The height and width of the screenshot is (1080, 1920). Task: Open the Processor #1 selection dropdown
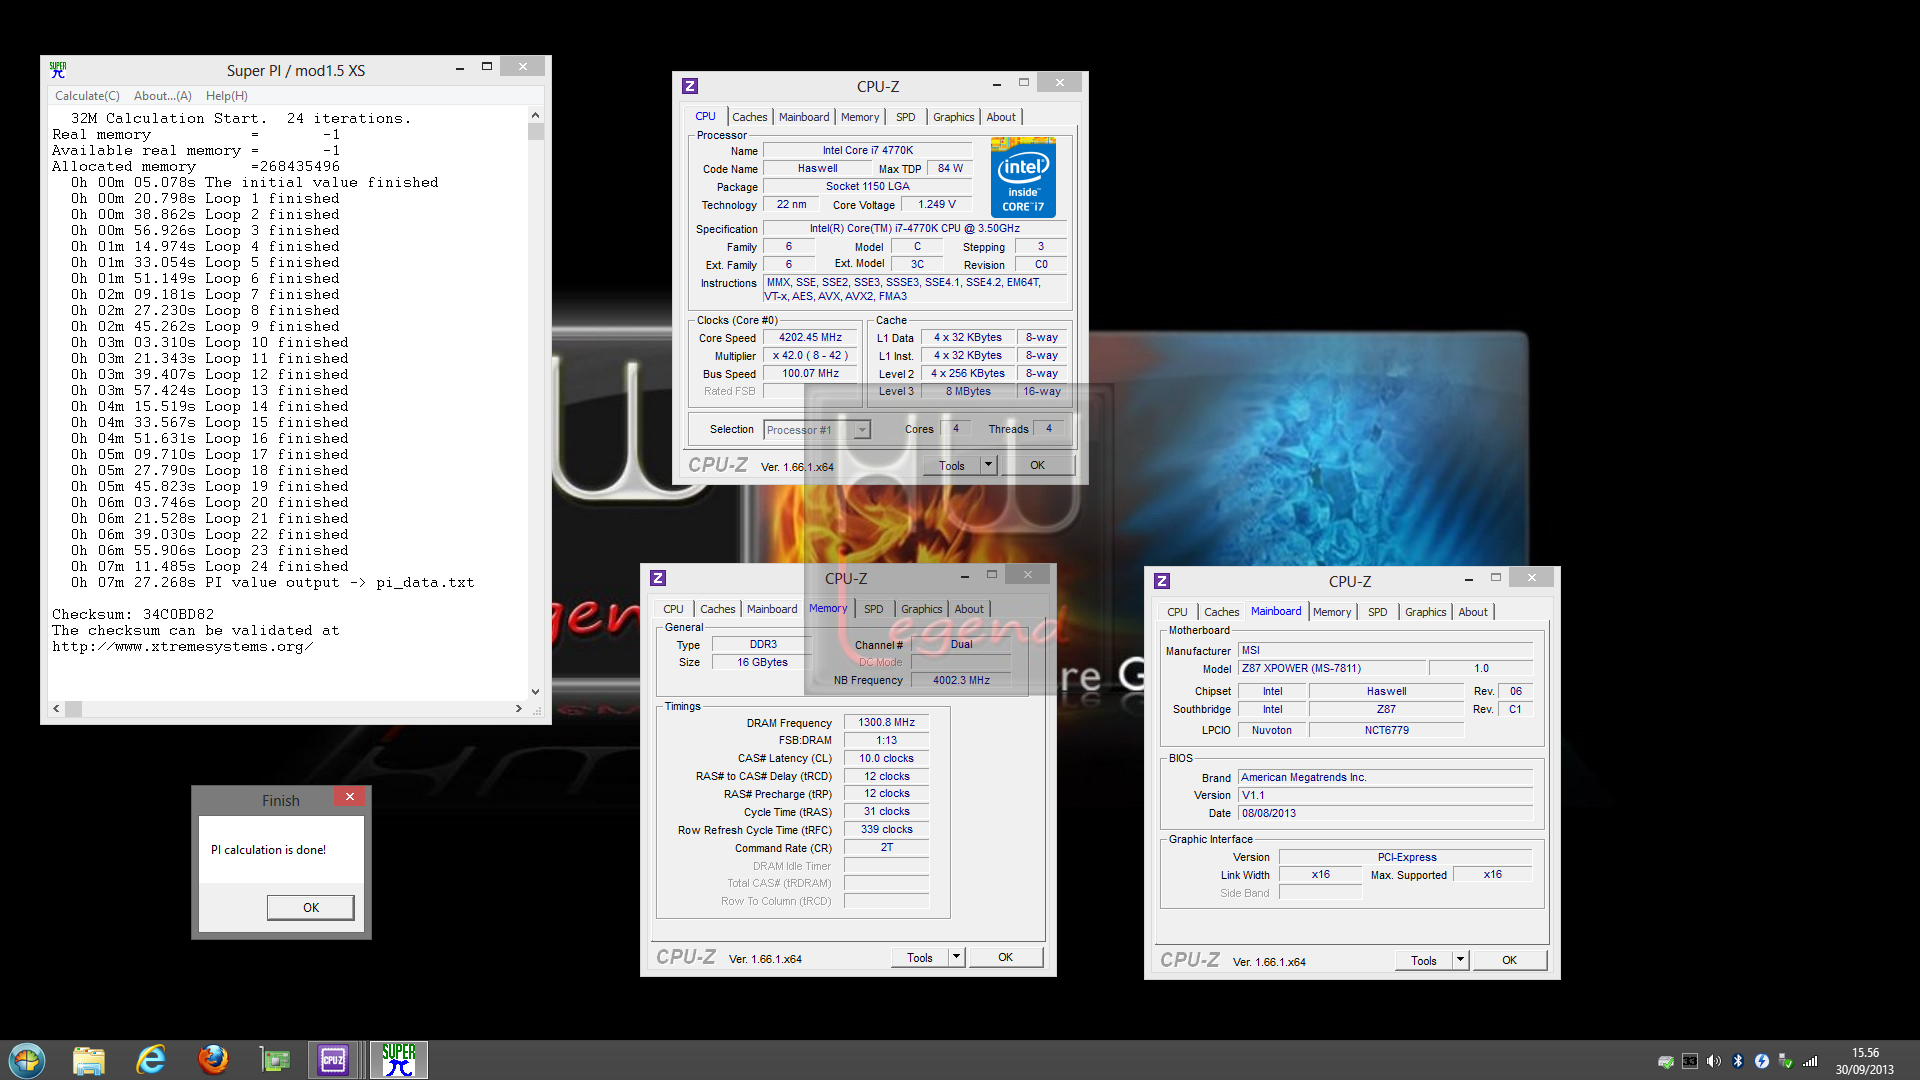(817, 430)
